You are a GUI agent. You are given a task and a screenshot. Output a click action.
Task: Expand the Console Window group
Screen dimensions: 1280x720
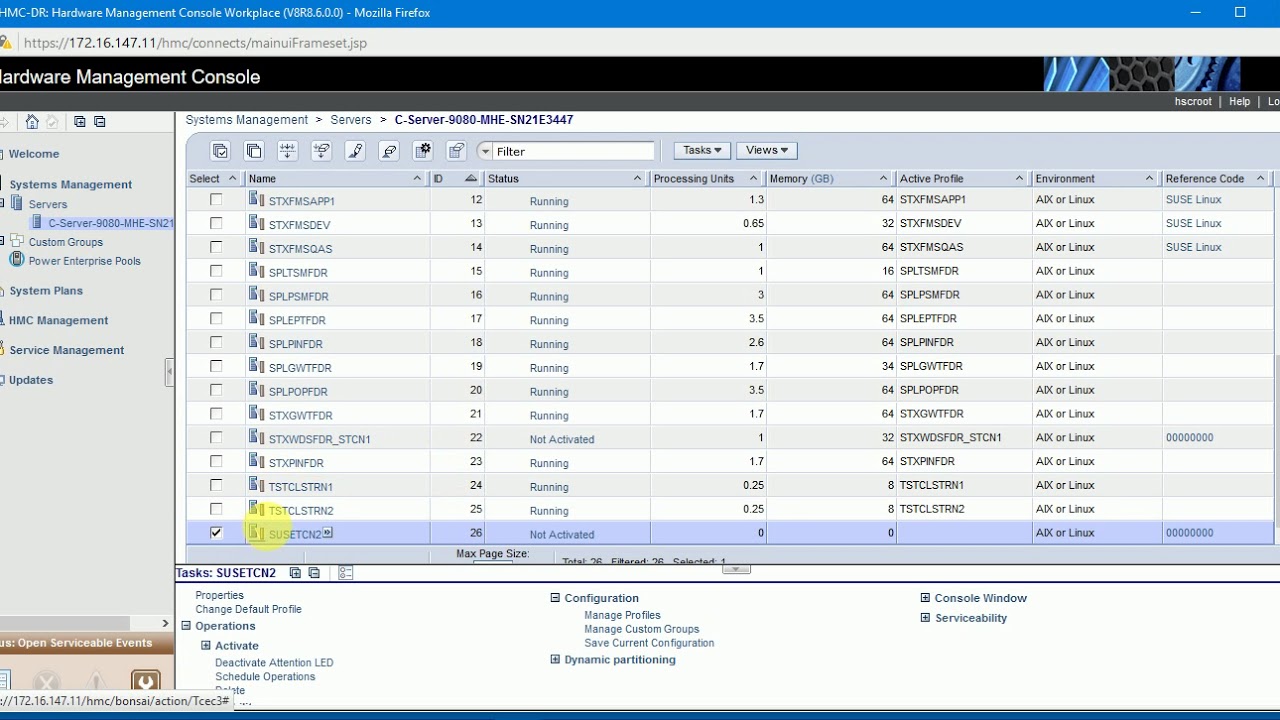click(925, 598)
